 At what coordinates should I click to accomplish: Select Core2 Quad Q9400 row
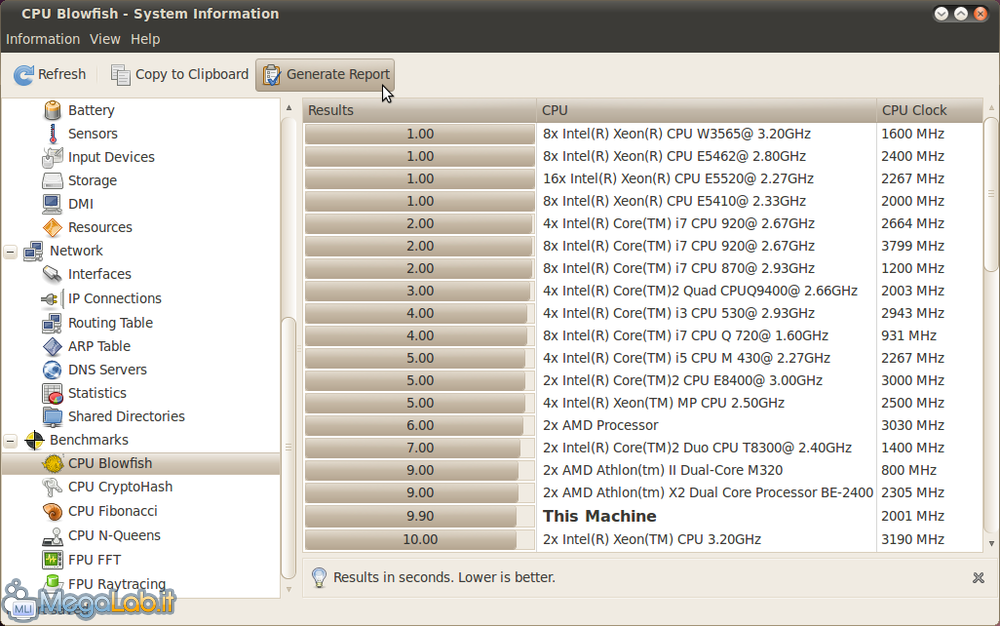tap(643, 291)
